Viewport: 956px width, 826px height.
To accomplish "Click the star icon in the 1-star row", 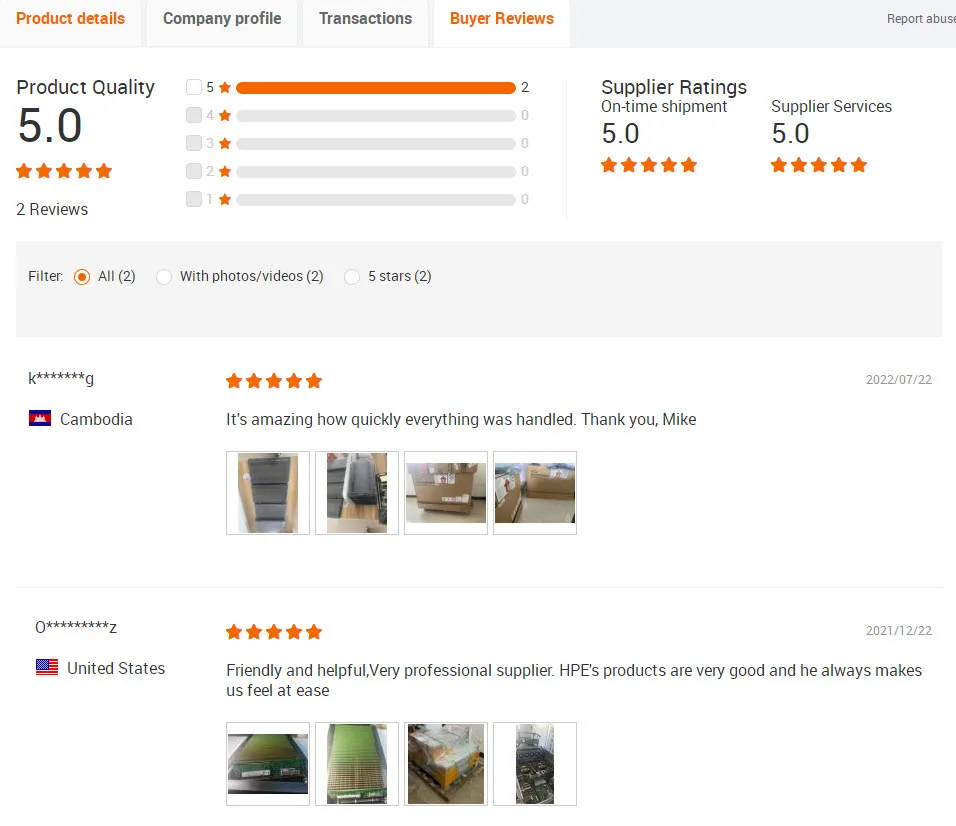I will point(224,199).
